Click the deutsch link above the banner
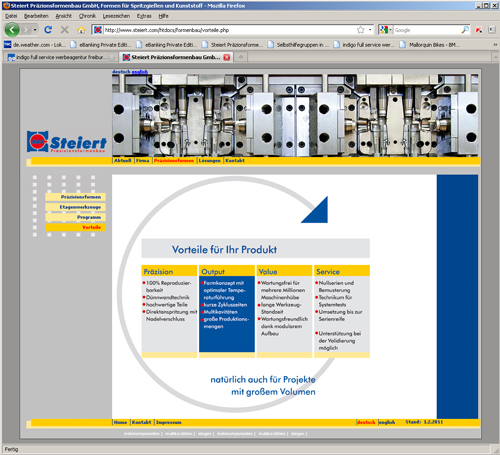 (121, 71)
